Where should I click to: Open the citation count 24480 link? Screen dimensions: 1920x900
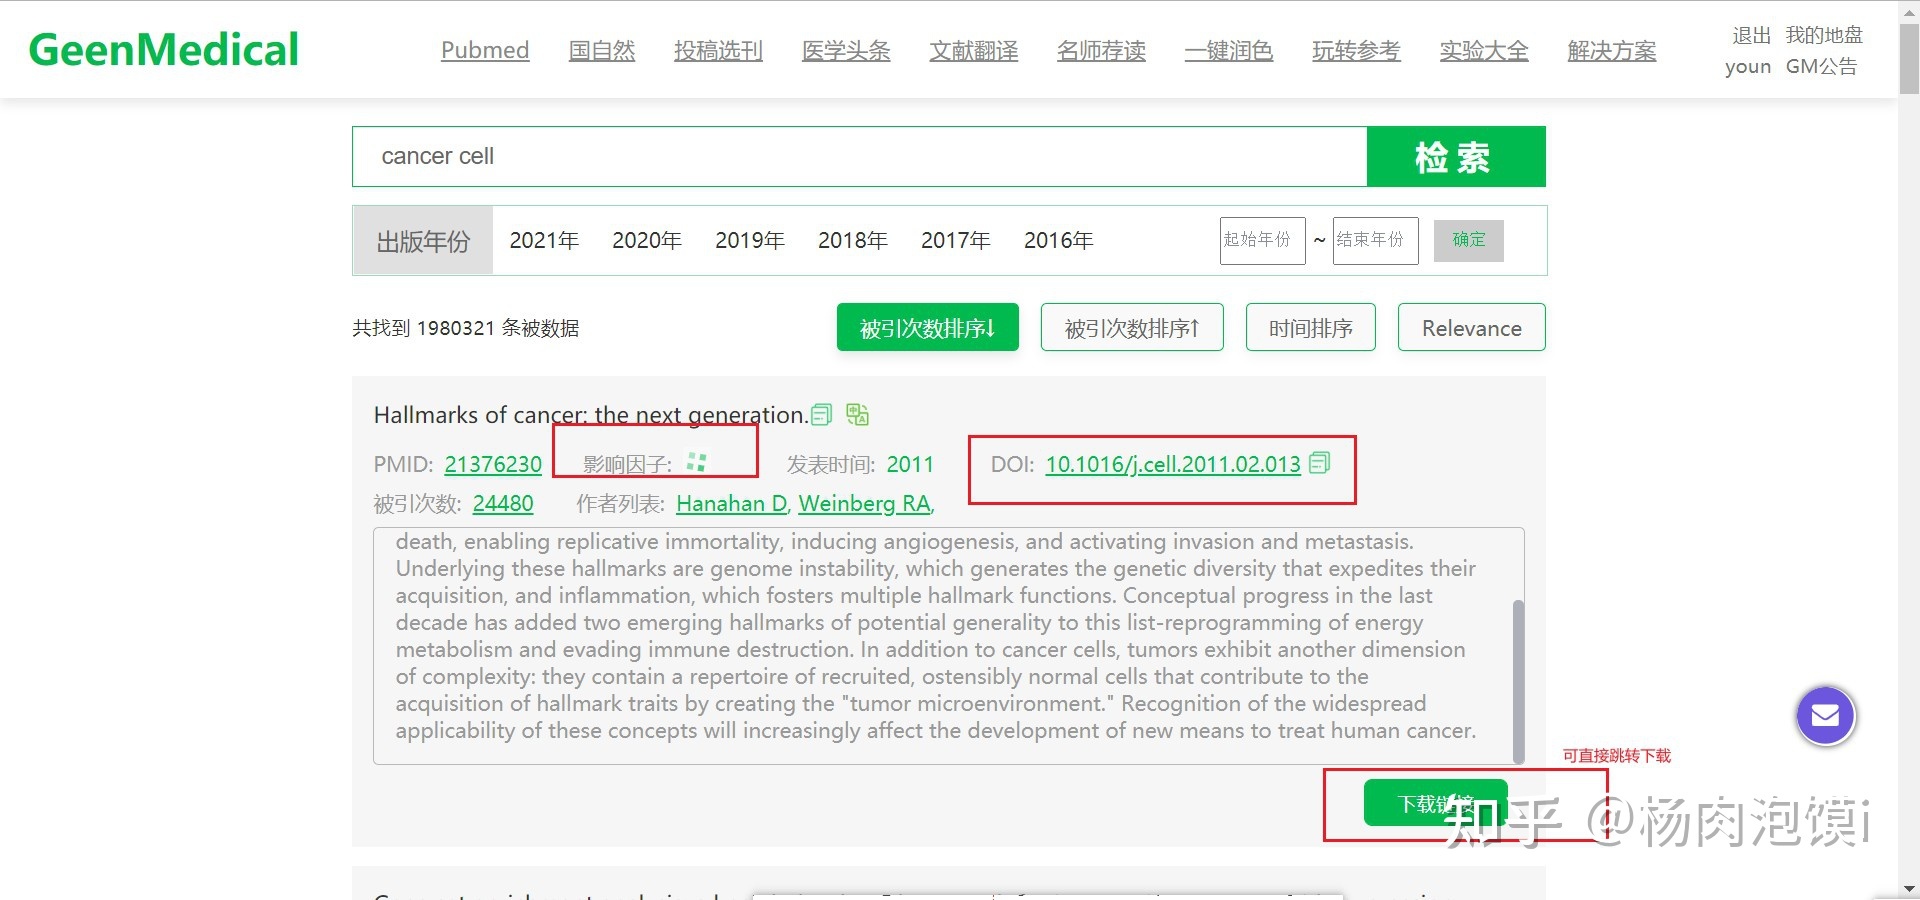pos(503,503)
